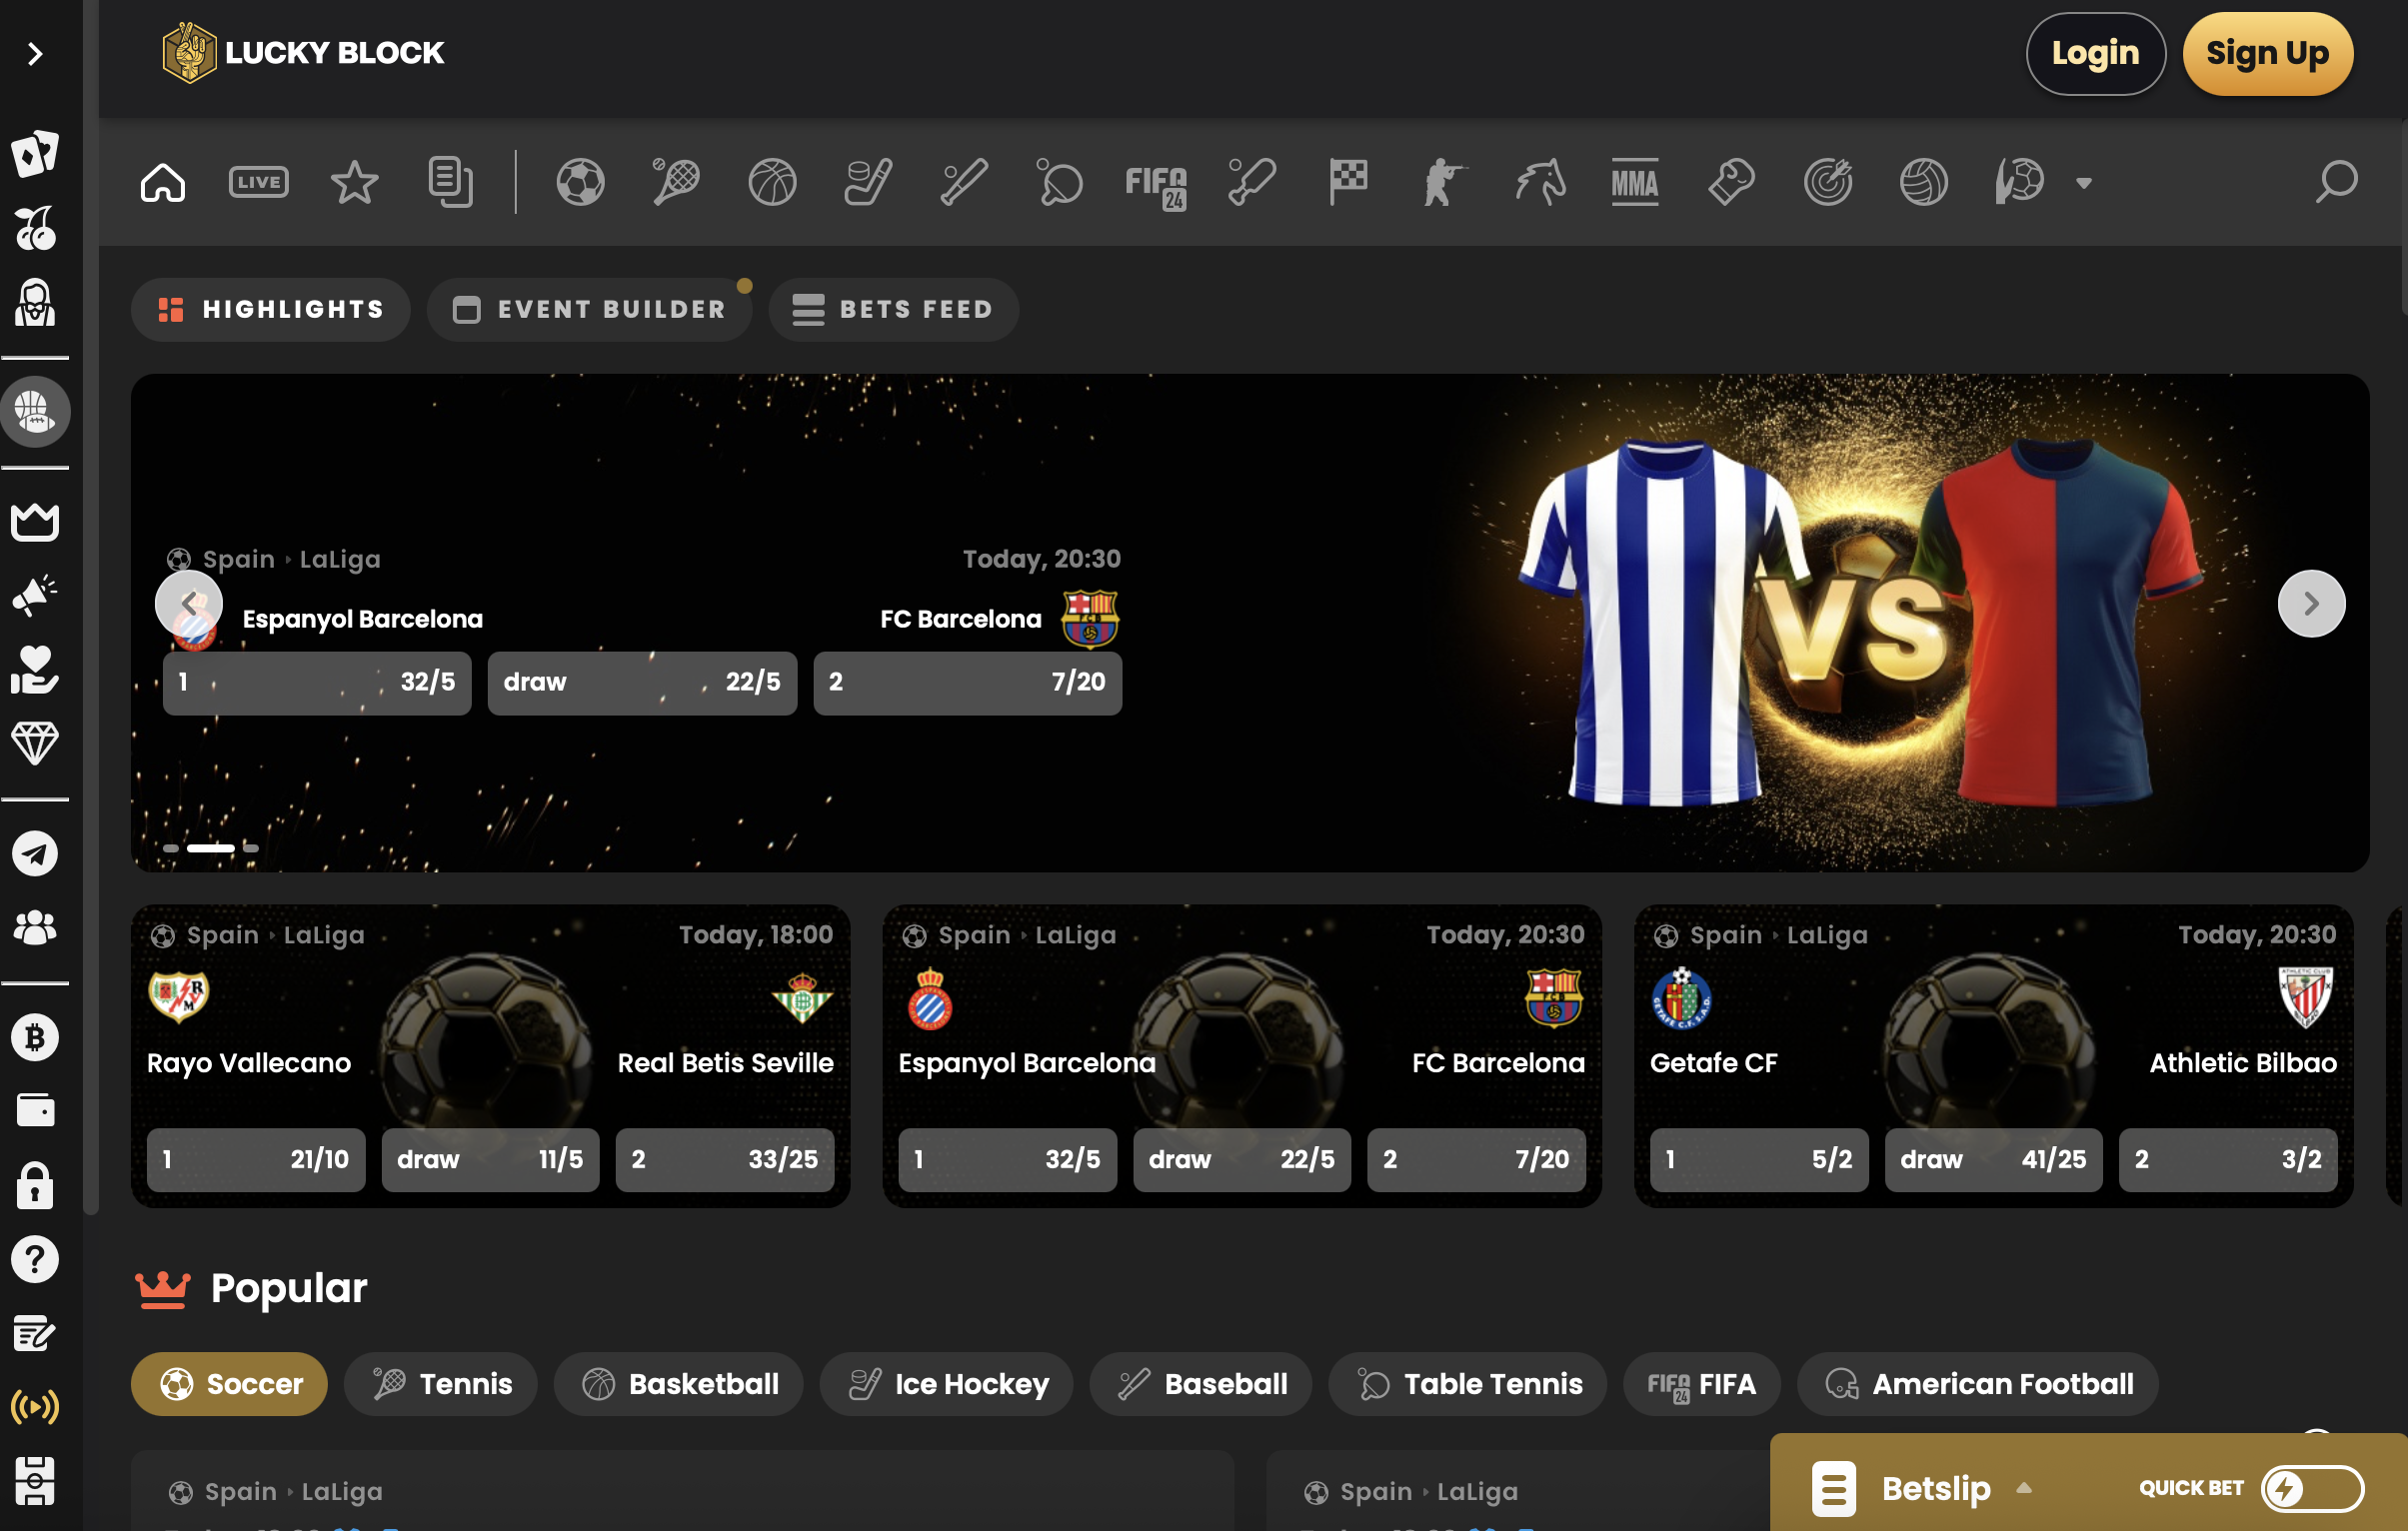Viewport: 2408px width, 1531px height.
Task: Switch to the Highlights tab
Action: 271,310
